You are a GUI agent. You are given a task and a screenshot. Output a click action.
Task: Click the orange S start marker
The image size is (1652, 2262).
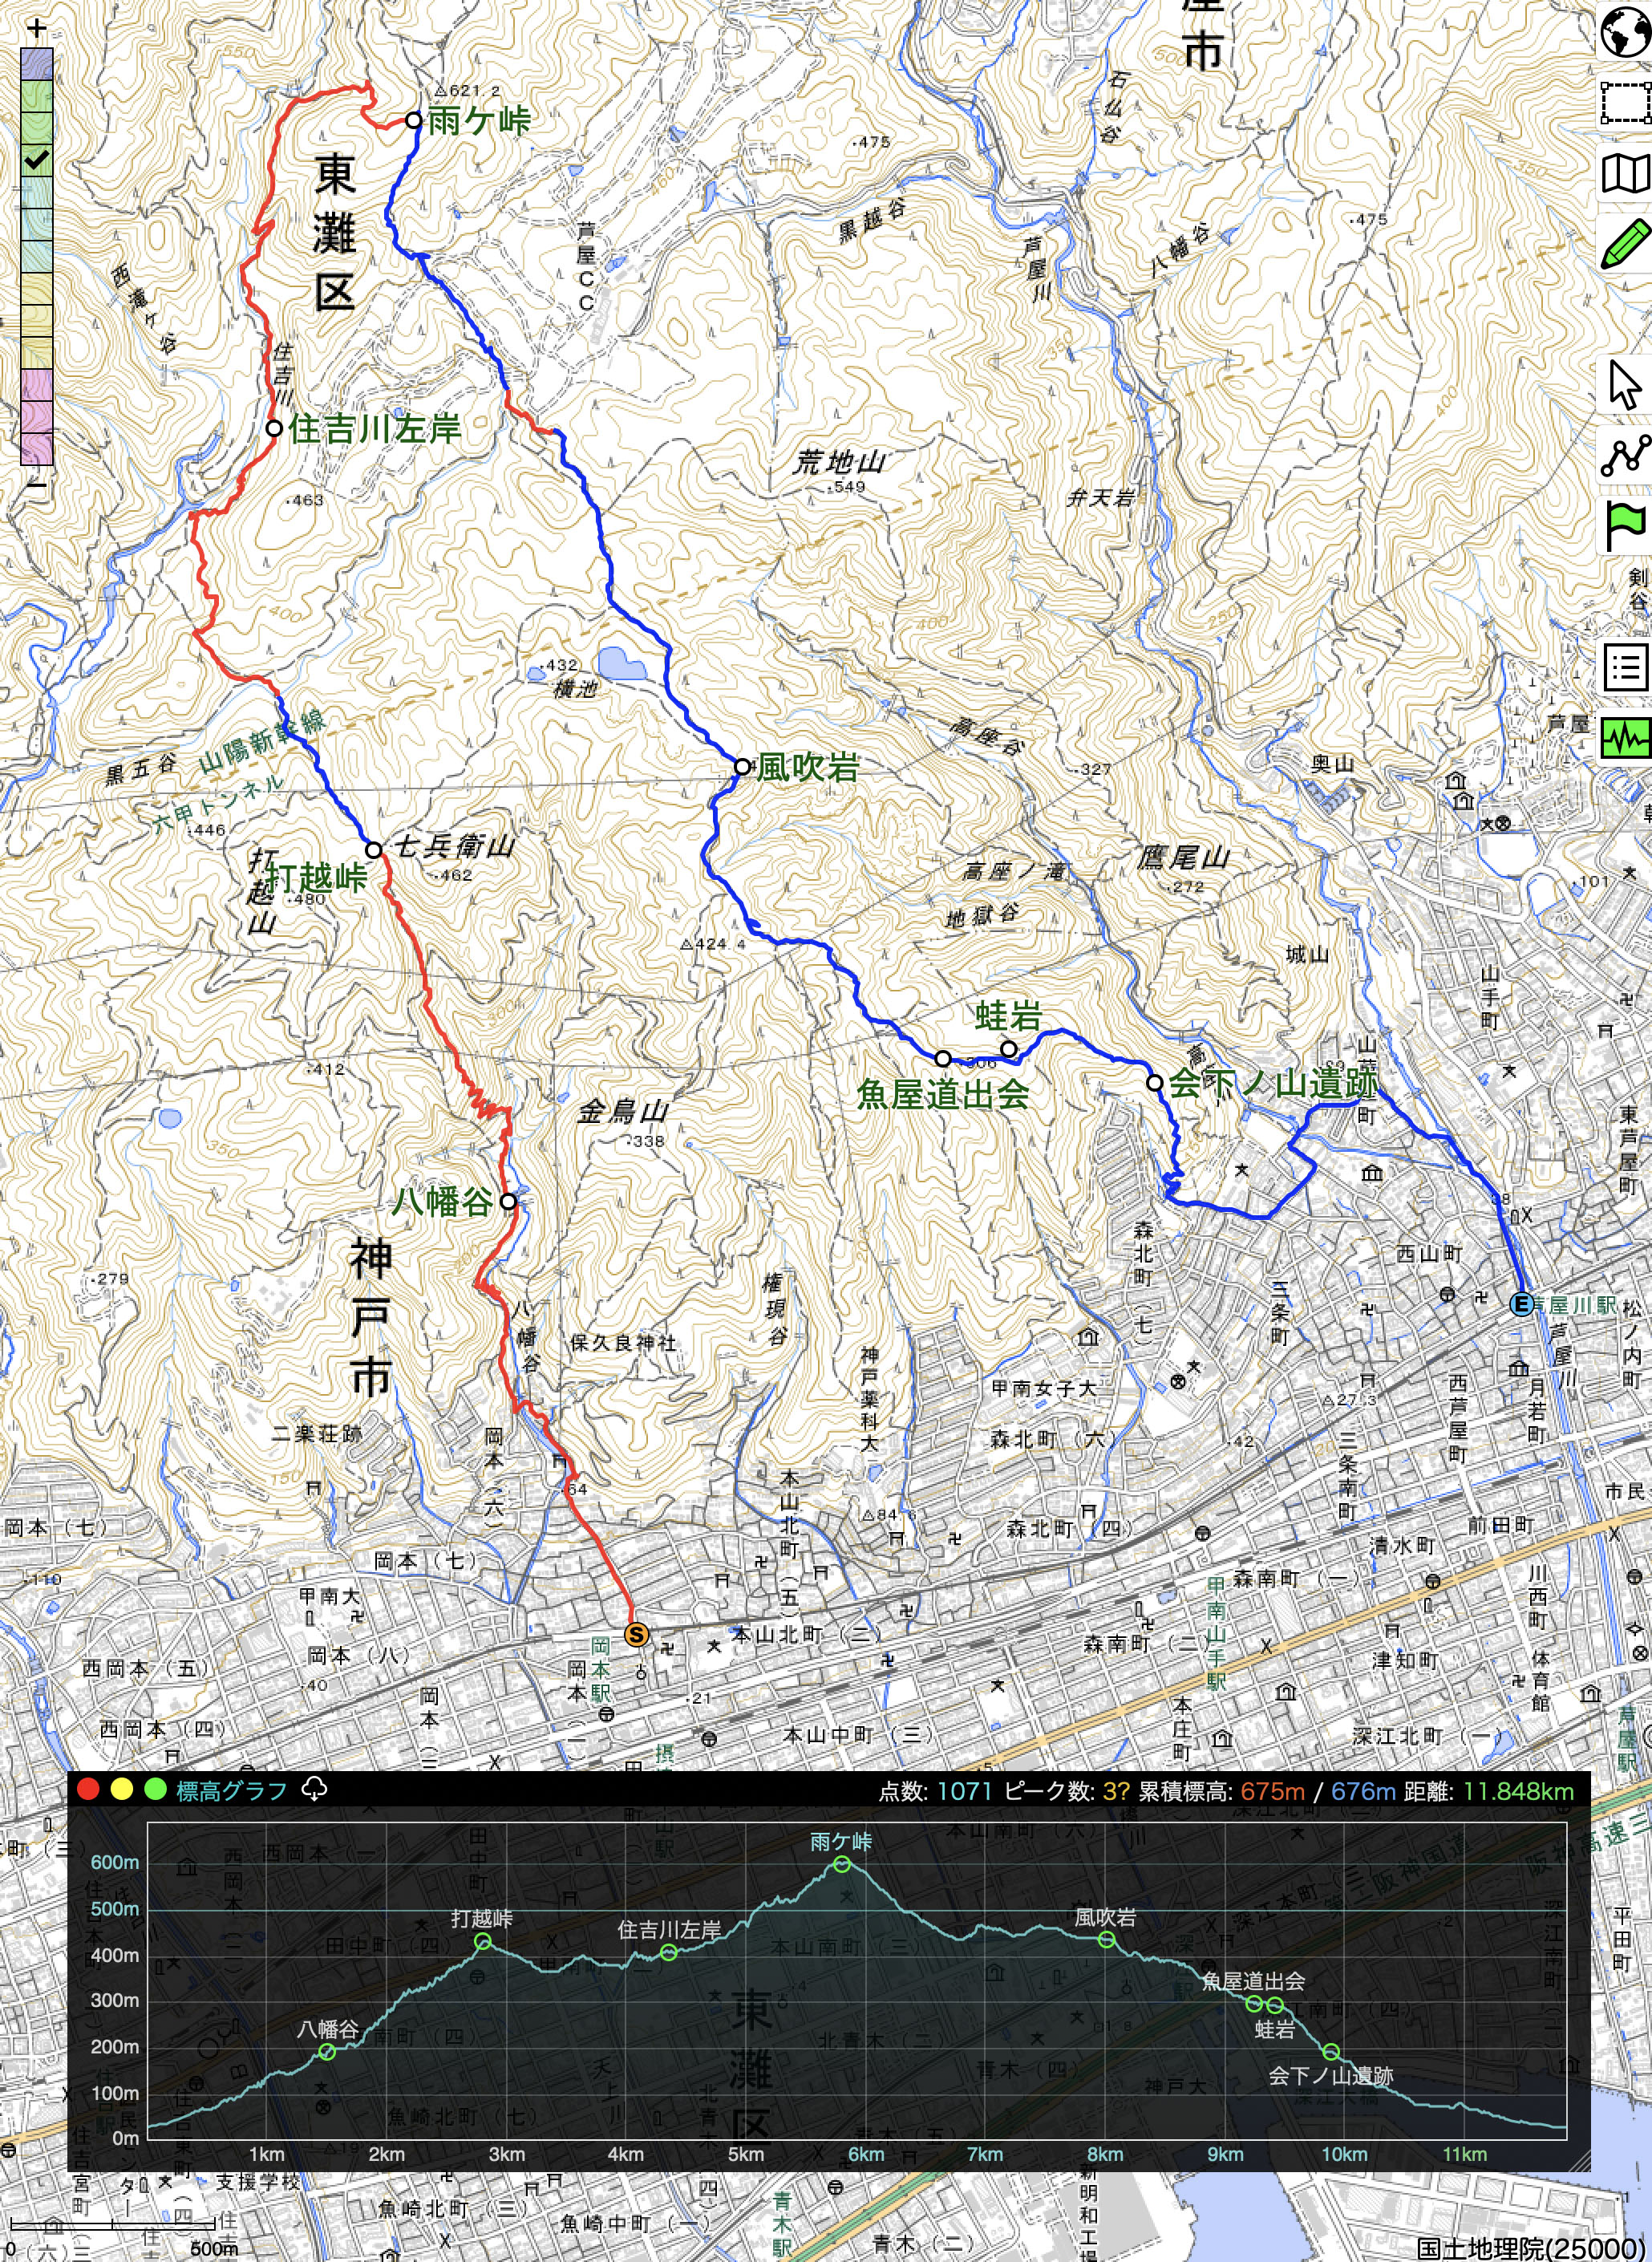click(636, 1634)
